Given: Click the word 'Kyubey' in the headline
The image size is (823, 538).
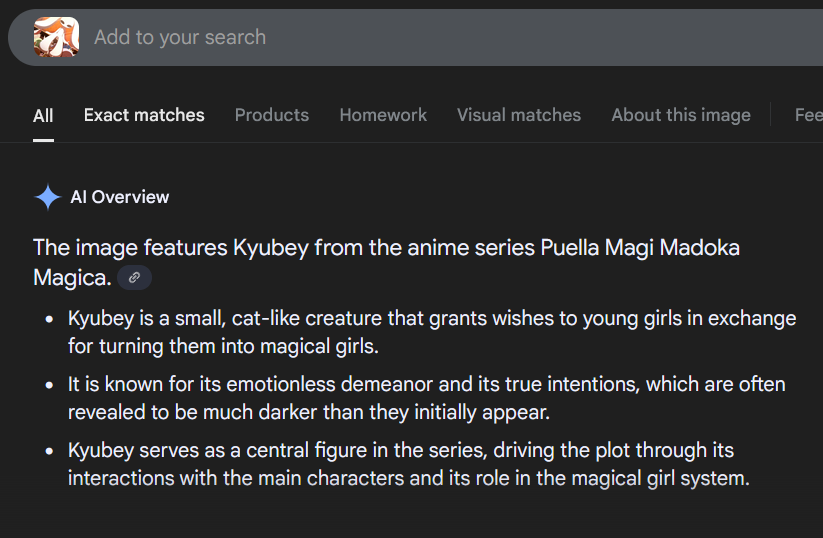Looking at the screenshot, I should [271, 248].
